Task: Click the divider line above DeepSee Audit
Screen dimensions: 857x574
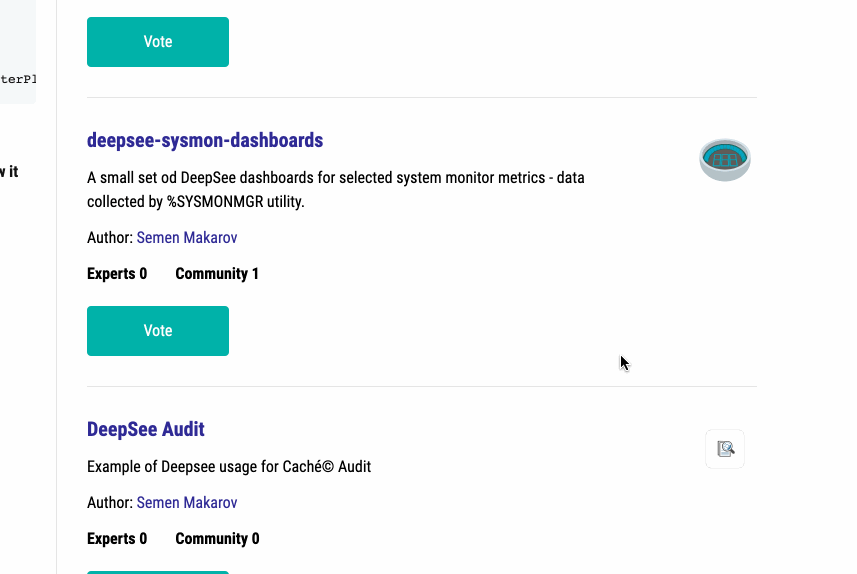Action: coord(422,386)
